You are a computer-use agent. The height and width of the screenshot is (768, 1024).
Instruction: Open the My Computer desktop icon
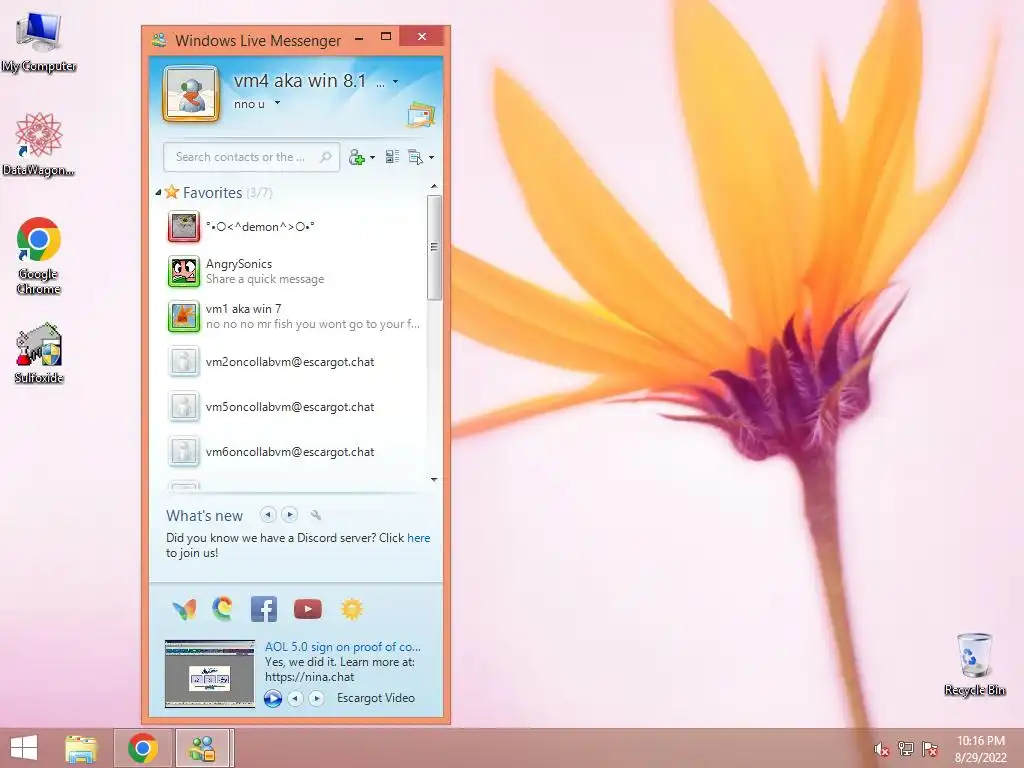pyautogui.click(x=39, y=42)
